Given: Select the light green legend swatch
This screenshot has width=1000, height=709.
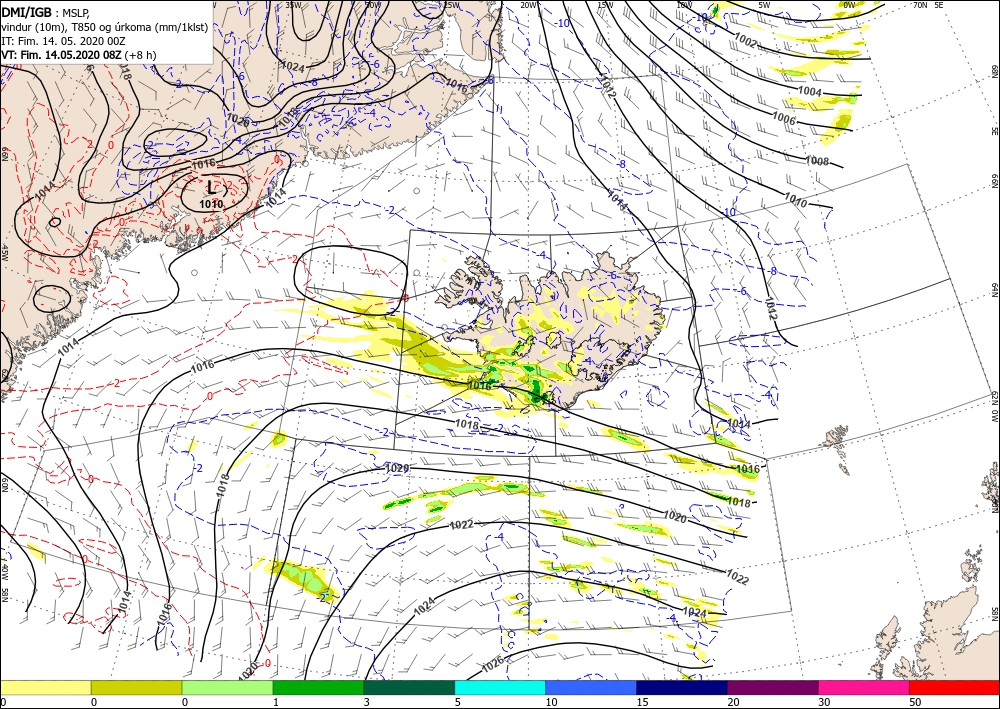Looking at the screenshot, I should click(227, 687).
